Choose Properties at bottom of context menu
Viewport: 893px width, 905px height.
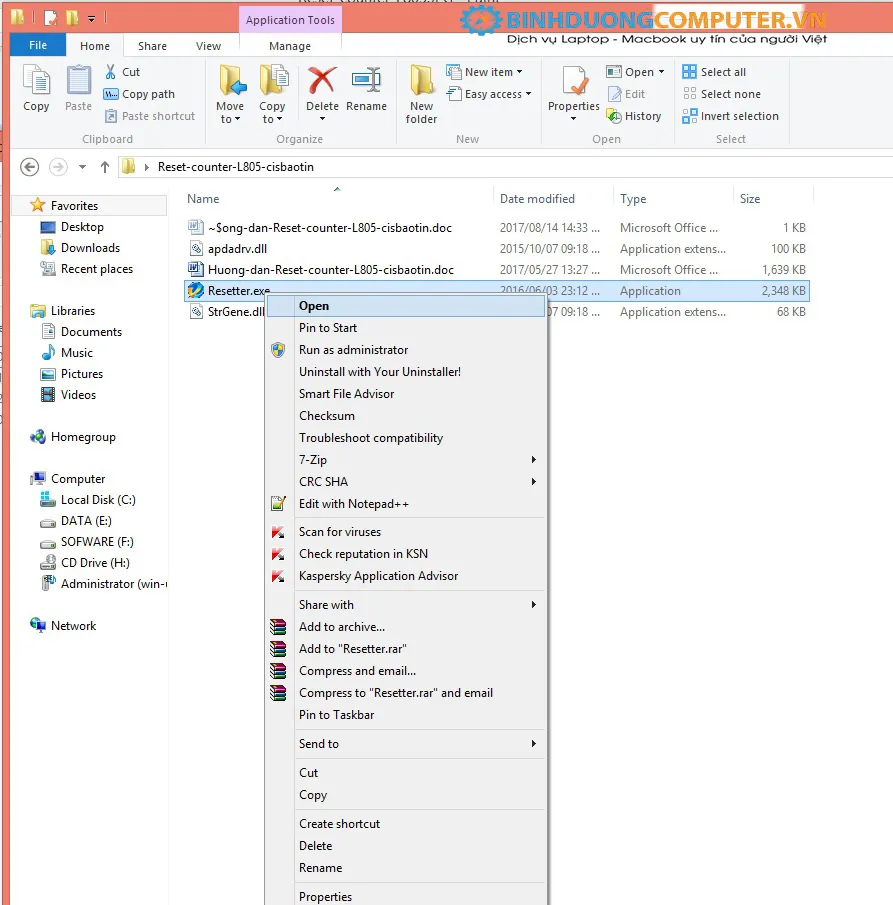pyautogui.click(x=406, y=896)
